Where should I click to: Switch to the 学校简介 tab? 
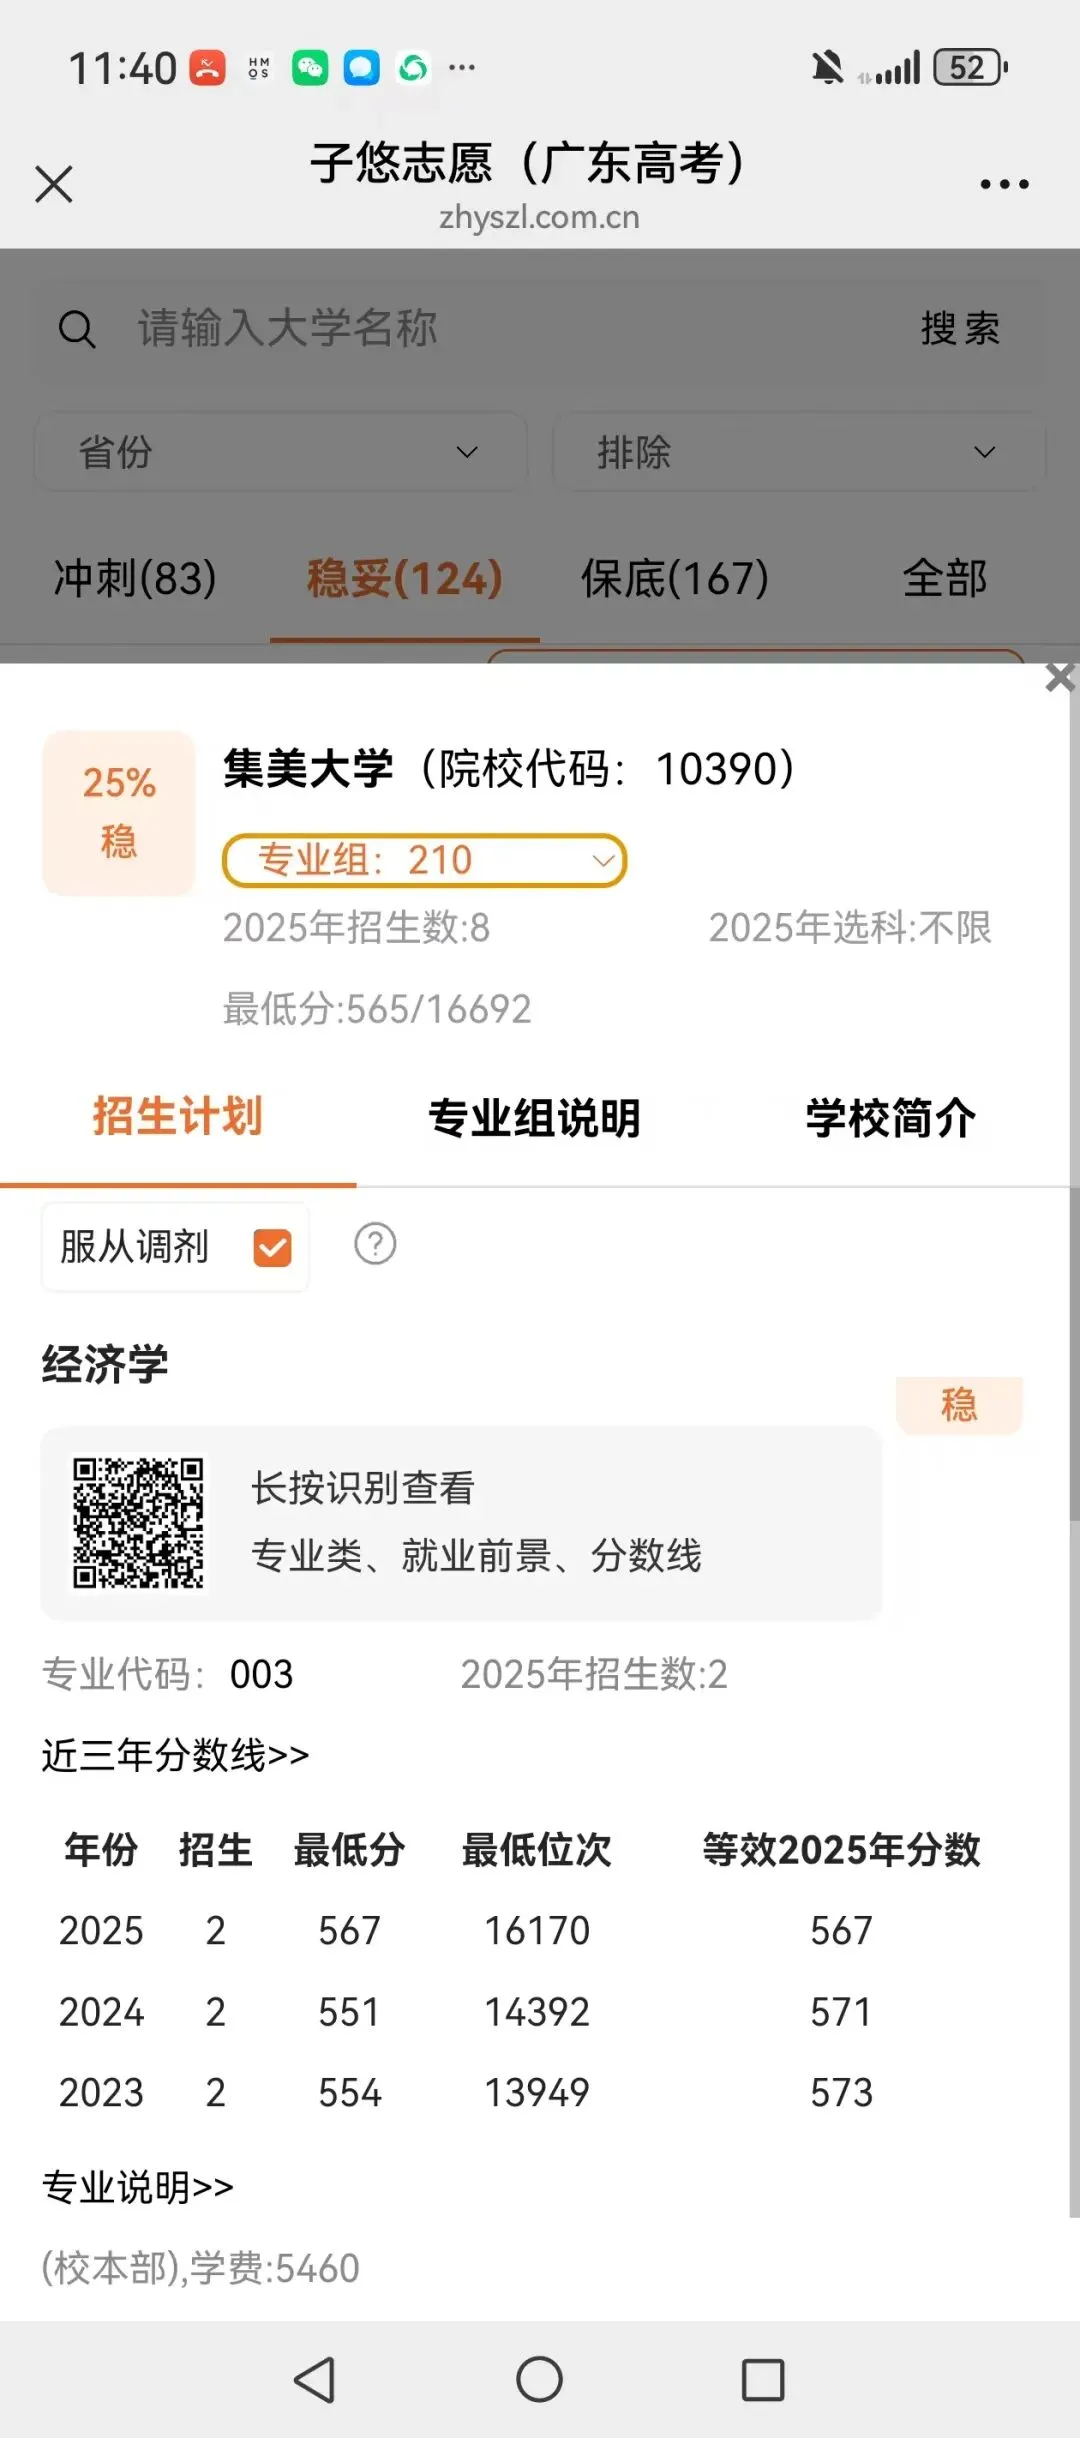point(891,1118)
